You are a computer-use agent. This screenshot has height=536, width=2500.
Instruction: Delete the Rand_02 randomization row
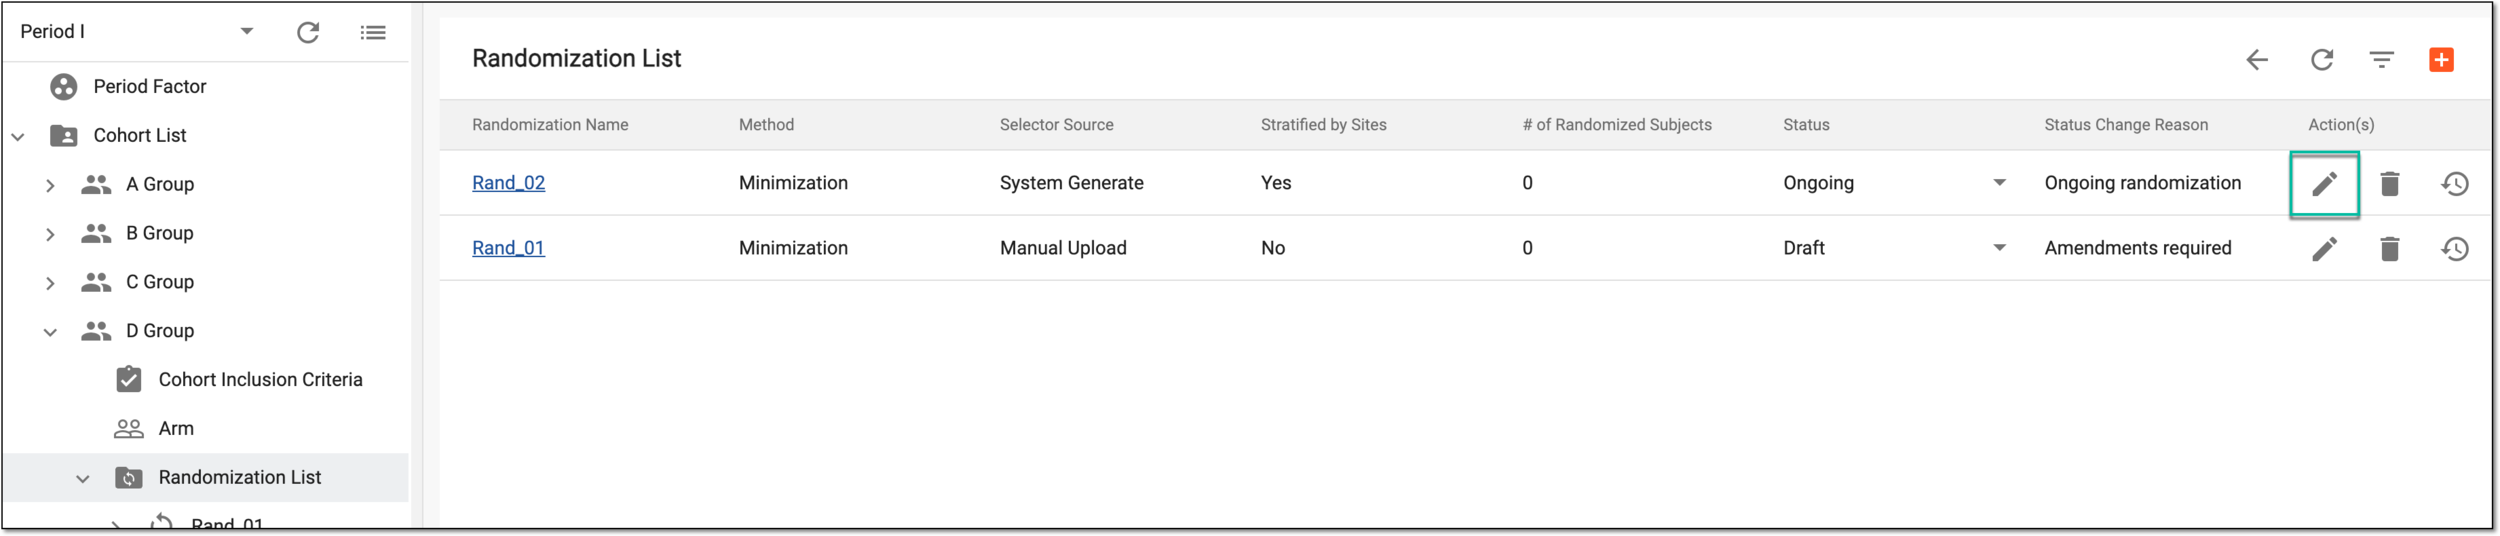[2390, 184]
